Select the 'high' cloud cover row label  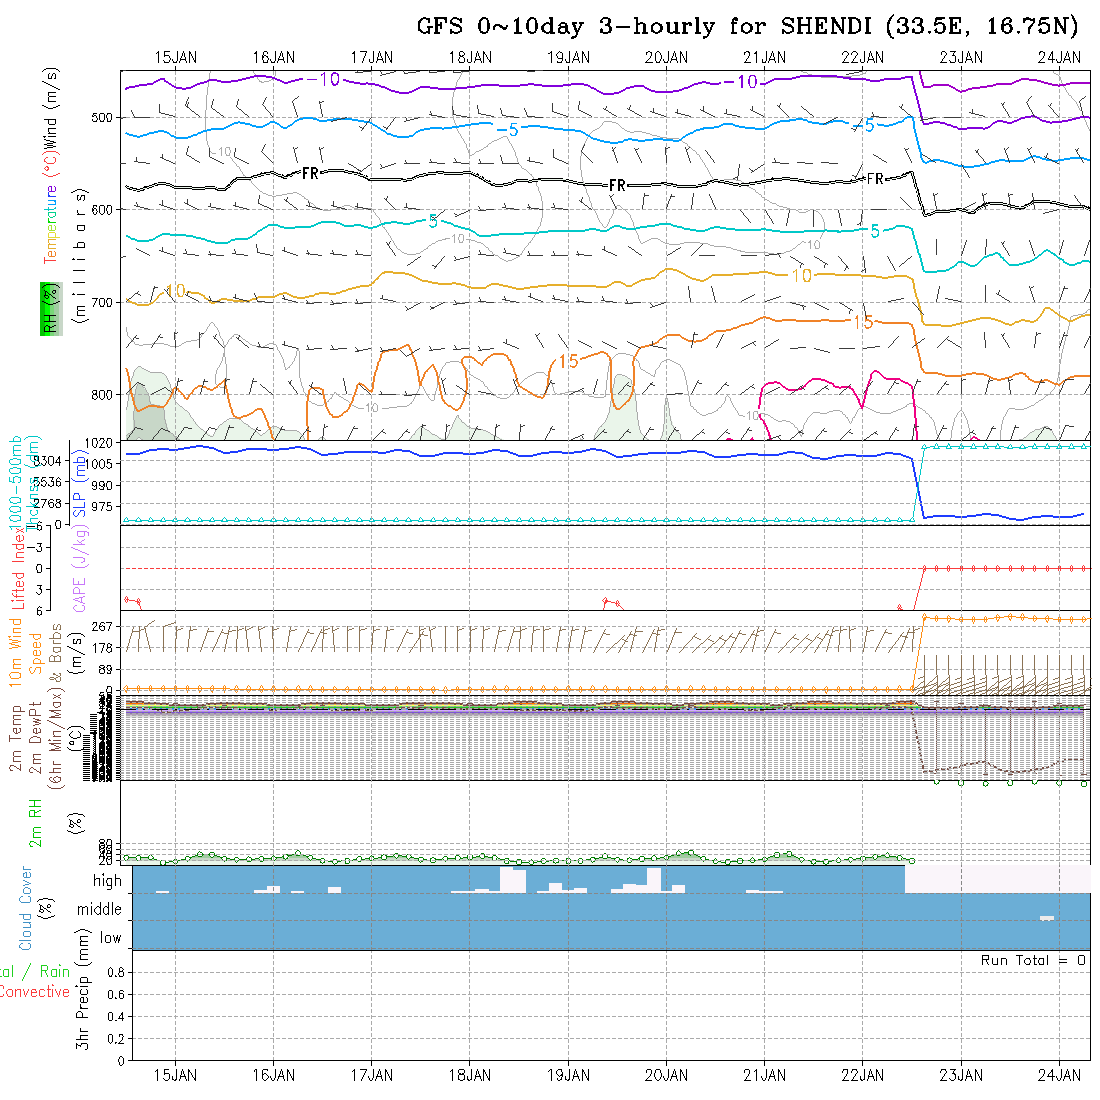point(107,881)
